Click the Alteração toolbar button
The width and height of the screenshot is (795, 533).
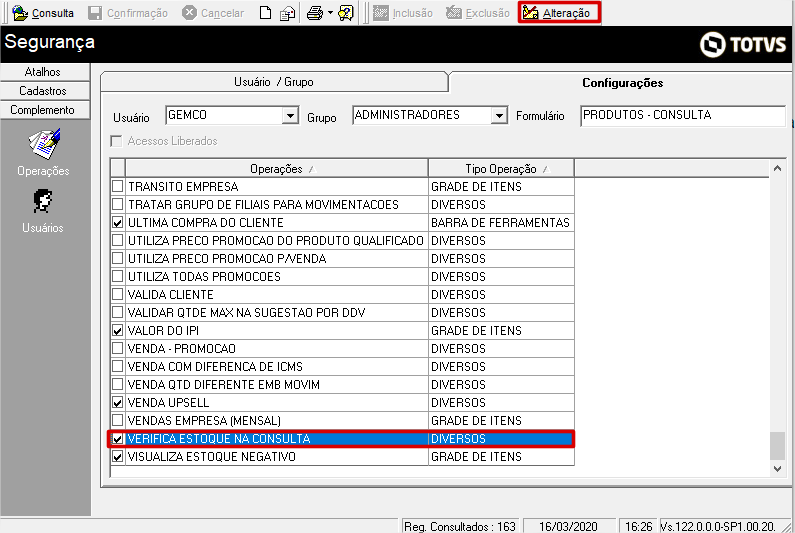tap(559, 13)
